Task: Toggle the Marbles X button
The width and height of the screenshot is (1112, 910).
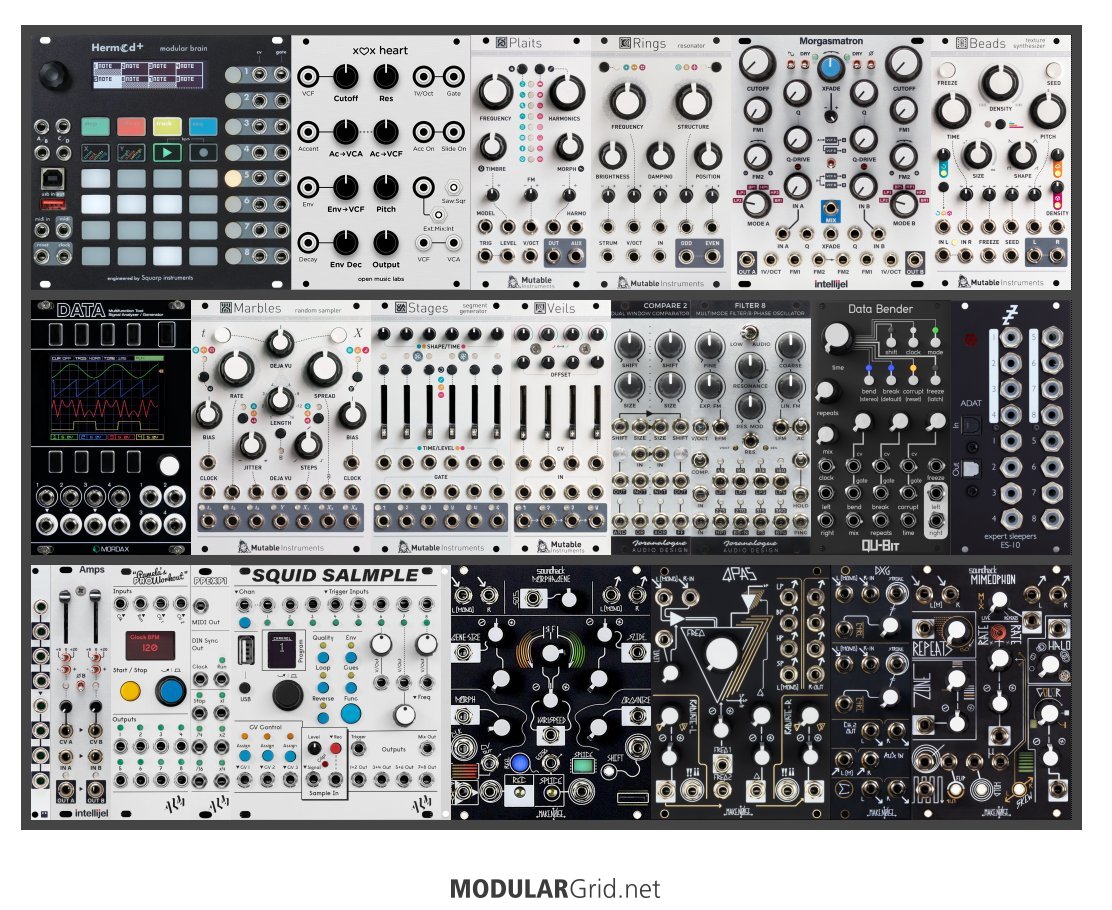Action: (x=338, y=334)
